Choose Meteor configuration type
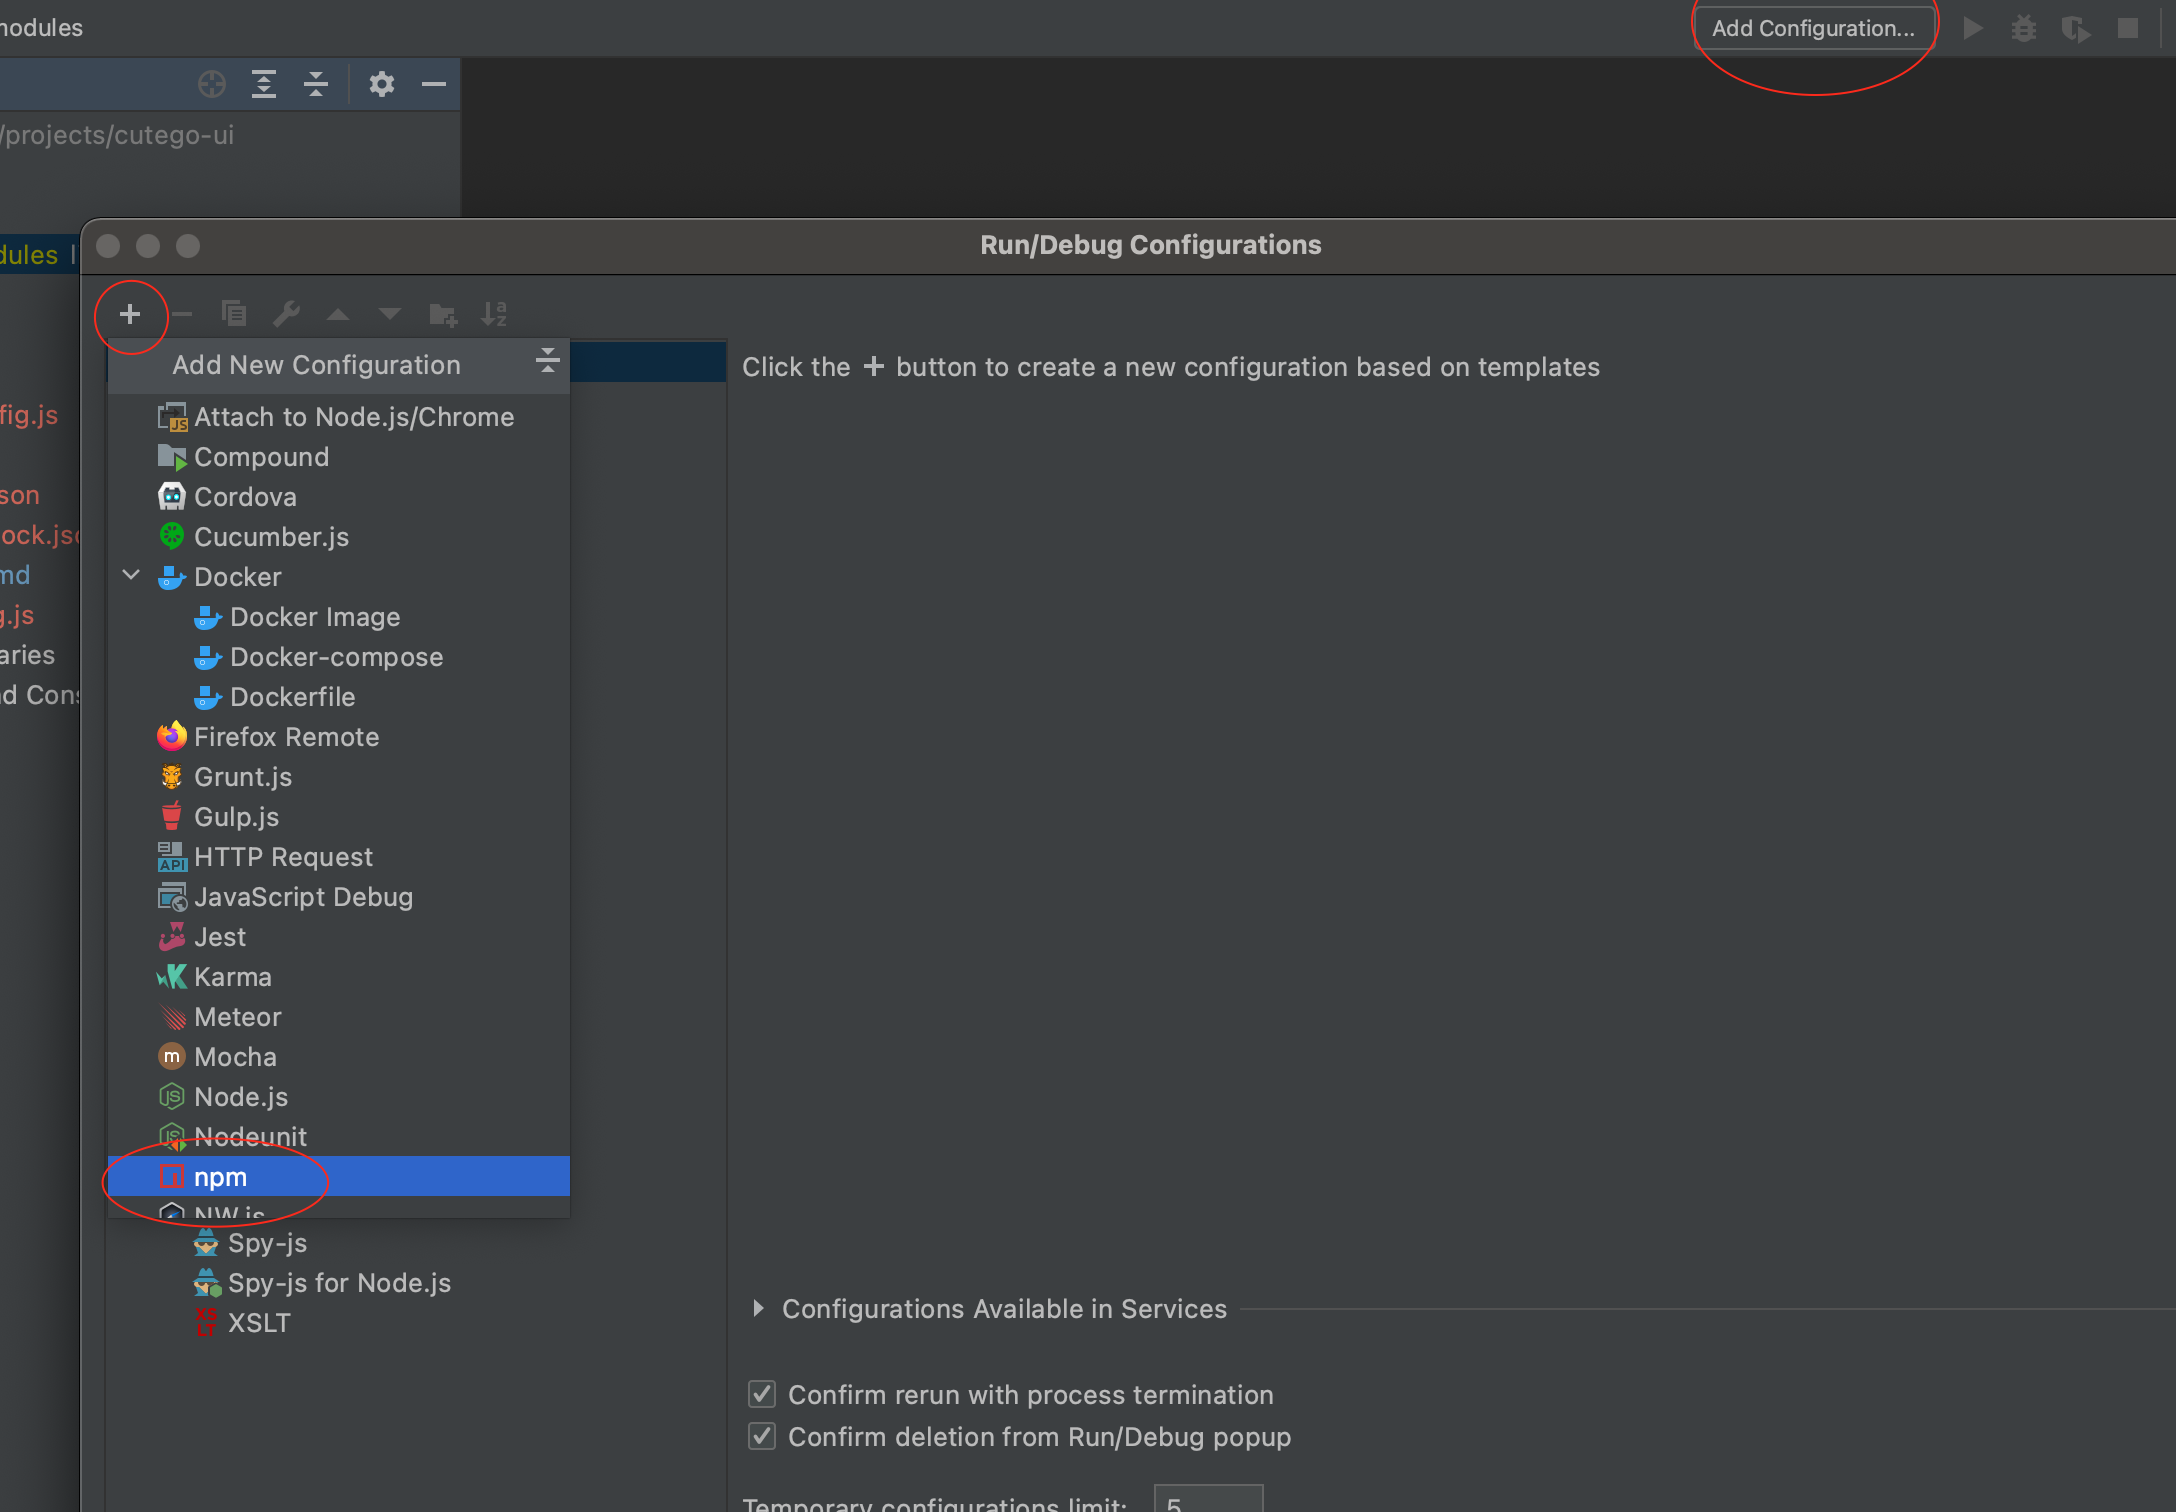 [x=339, y=1017]
